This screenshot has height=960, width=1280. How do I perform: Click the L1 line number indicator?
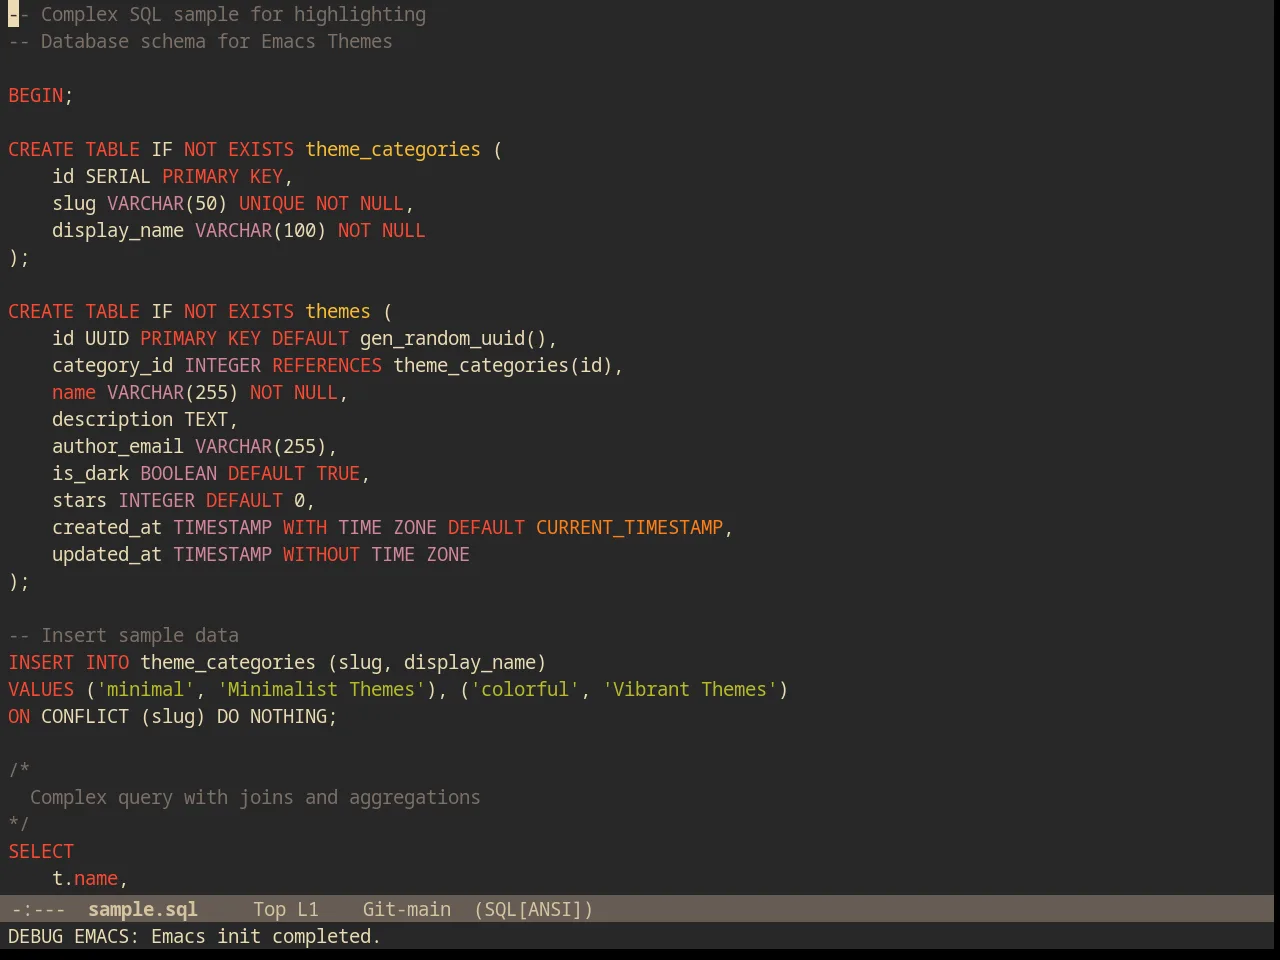[x=308, y=909]
